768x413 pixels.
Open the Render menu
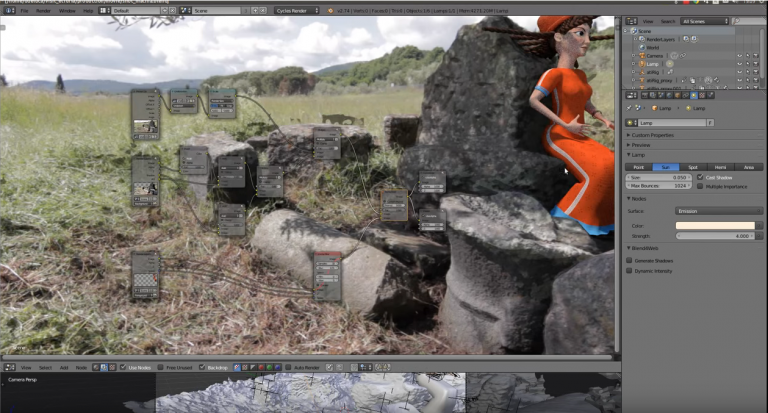click(43, 10)
